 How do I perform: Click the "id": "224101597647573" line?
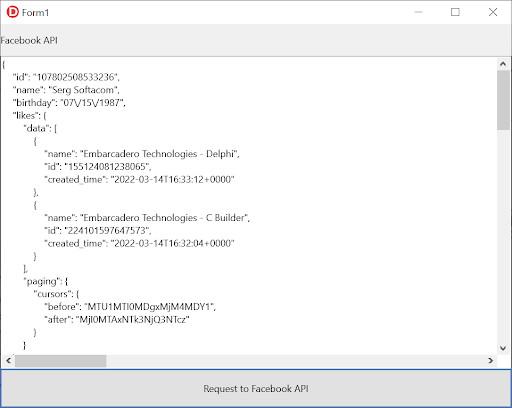(x=98, y=230)
